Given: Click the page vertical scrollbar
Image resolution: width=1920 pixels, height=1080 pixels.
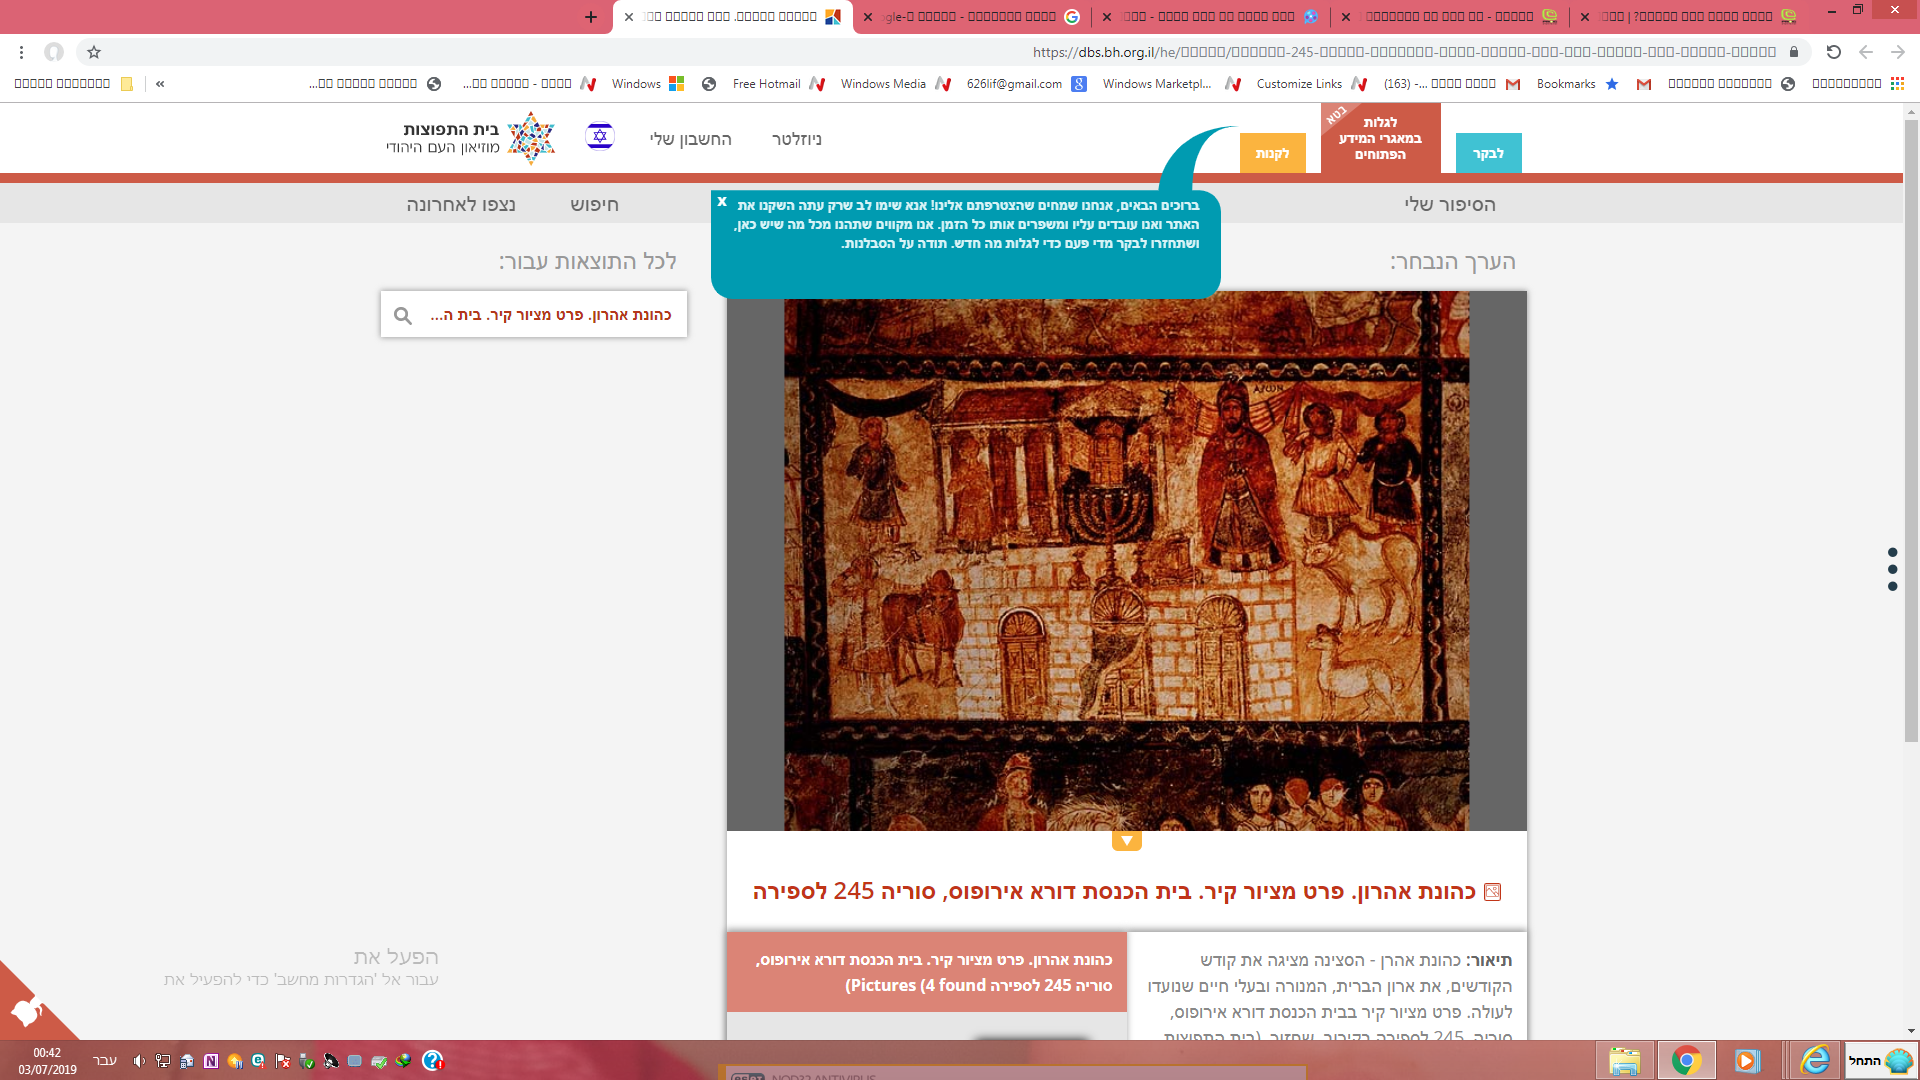Looking at the screenshot, I should [1911, 430].
